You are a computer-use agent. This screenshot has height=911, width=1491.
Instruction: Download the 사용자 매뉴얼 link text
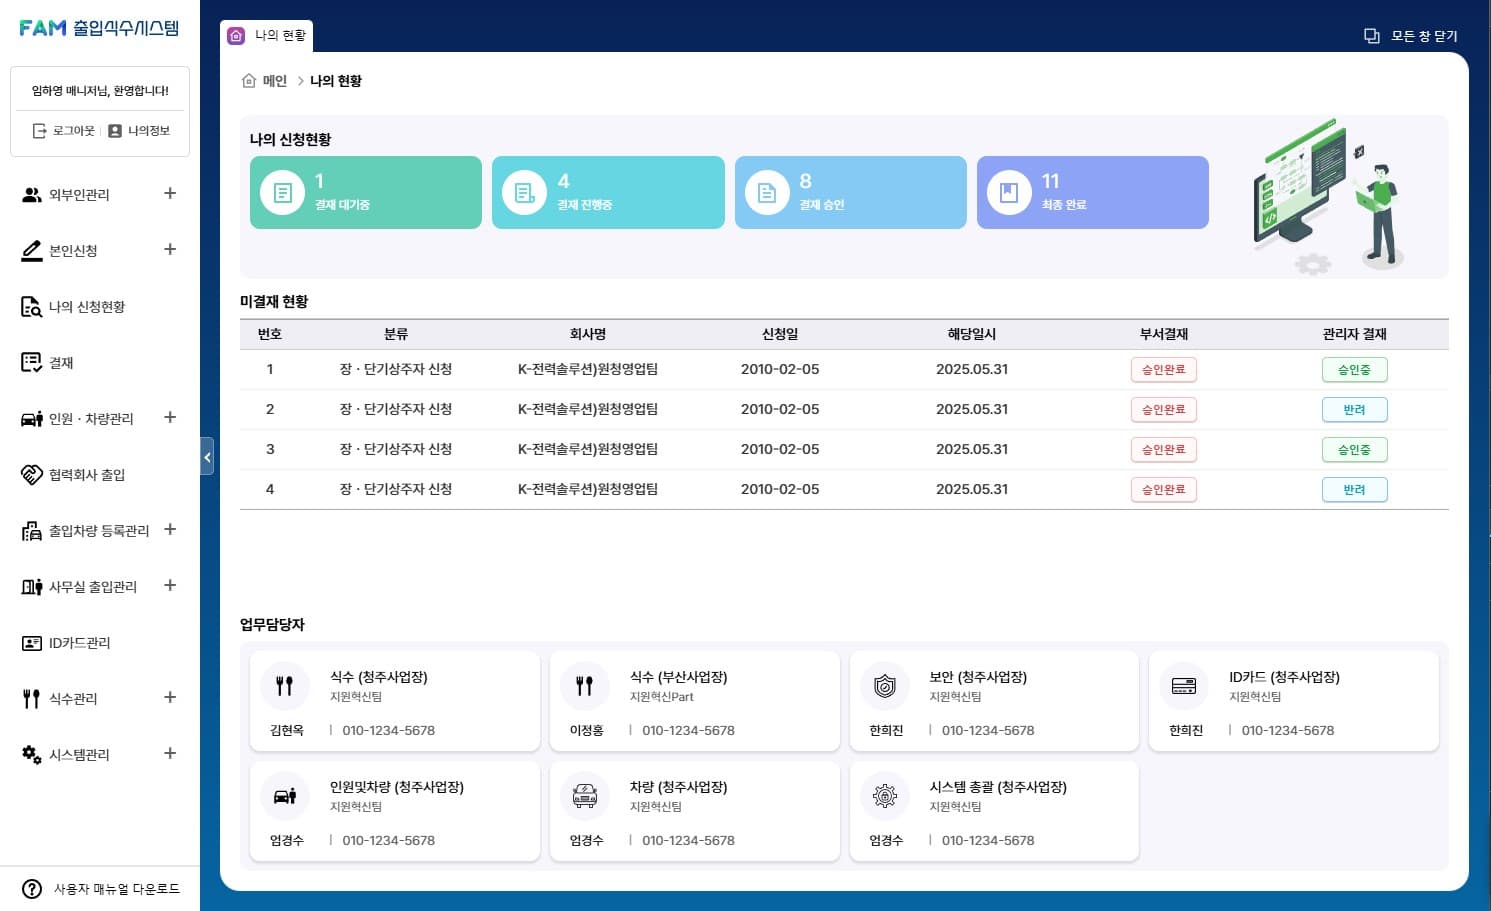point(117,889)
